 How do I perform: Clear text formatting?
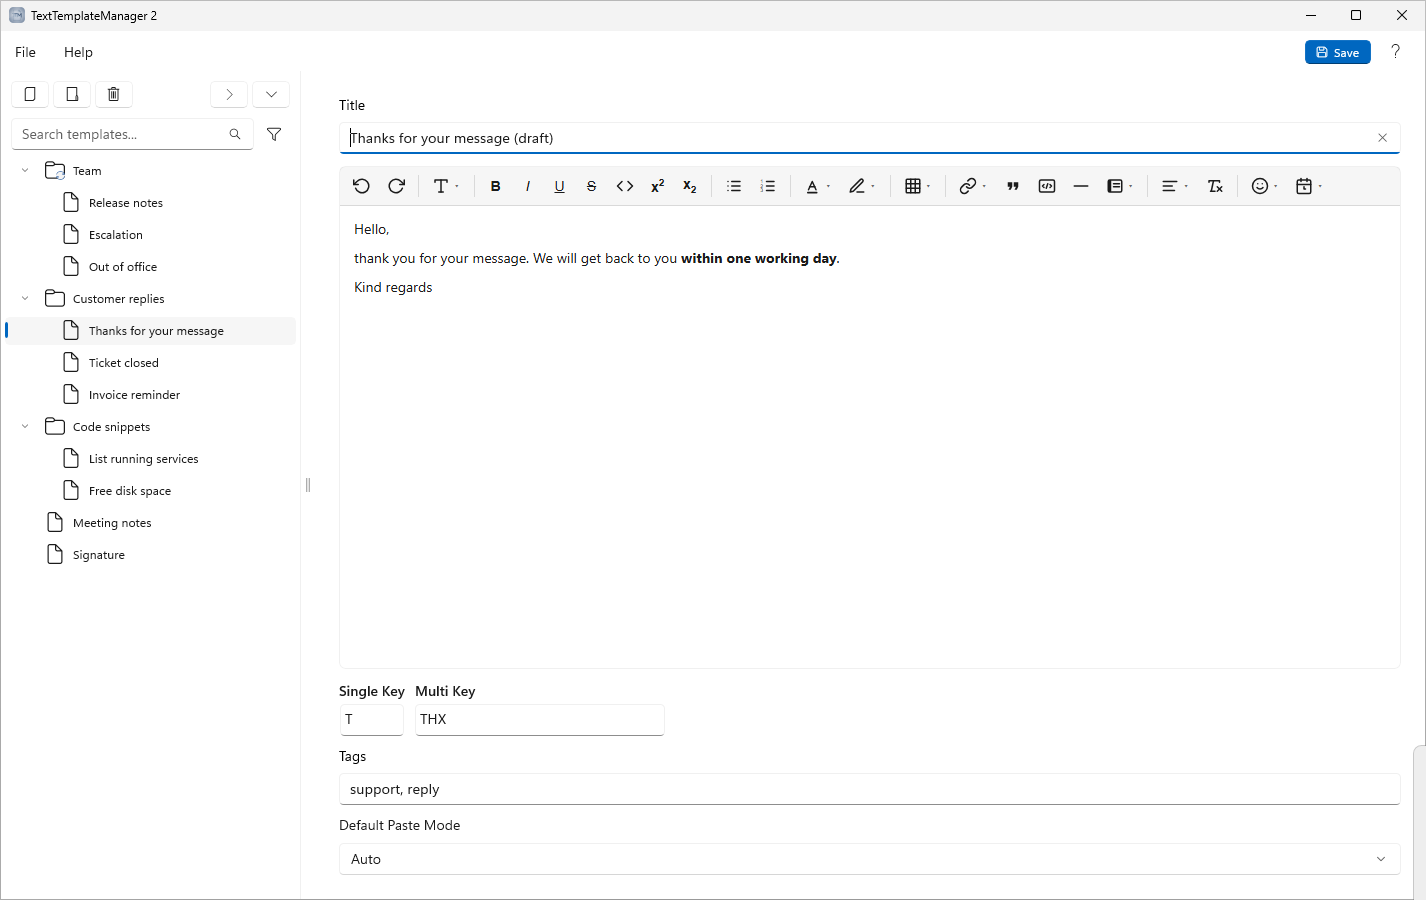[x=1216, y=186]
